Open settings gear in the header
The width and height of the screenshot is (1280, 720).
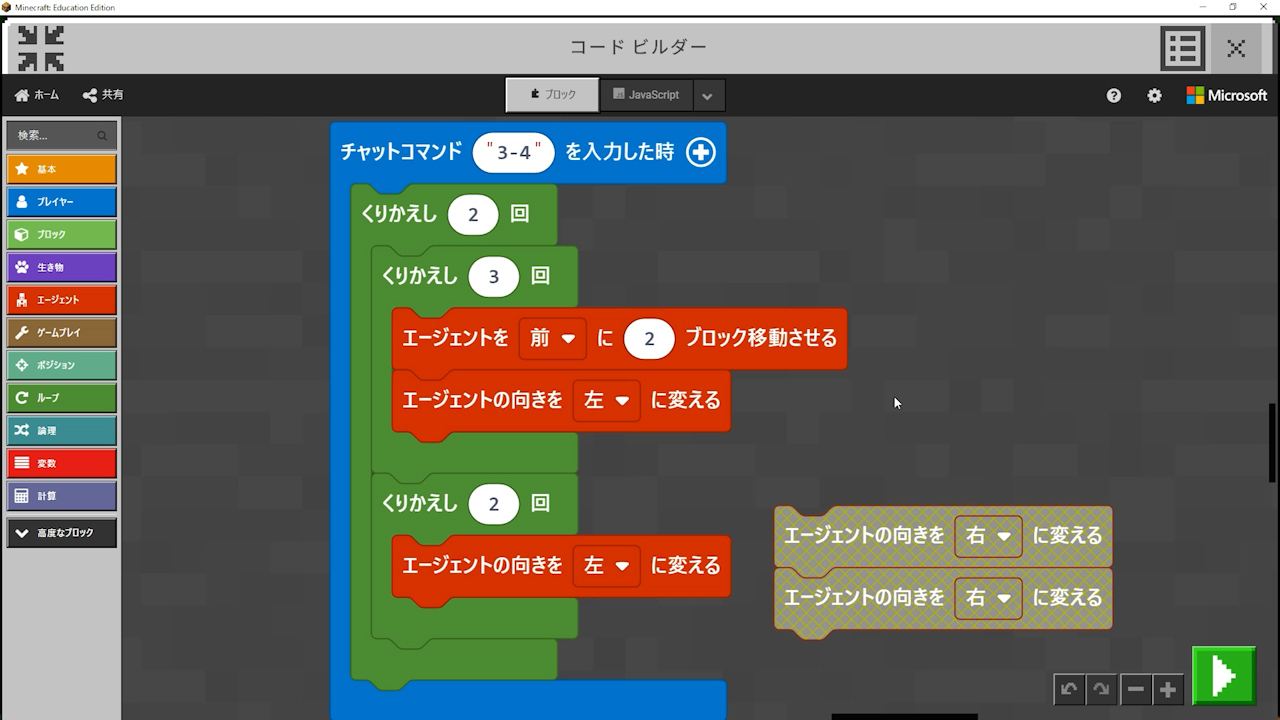tap(1155, 95)
